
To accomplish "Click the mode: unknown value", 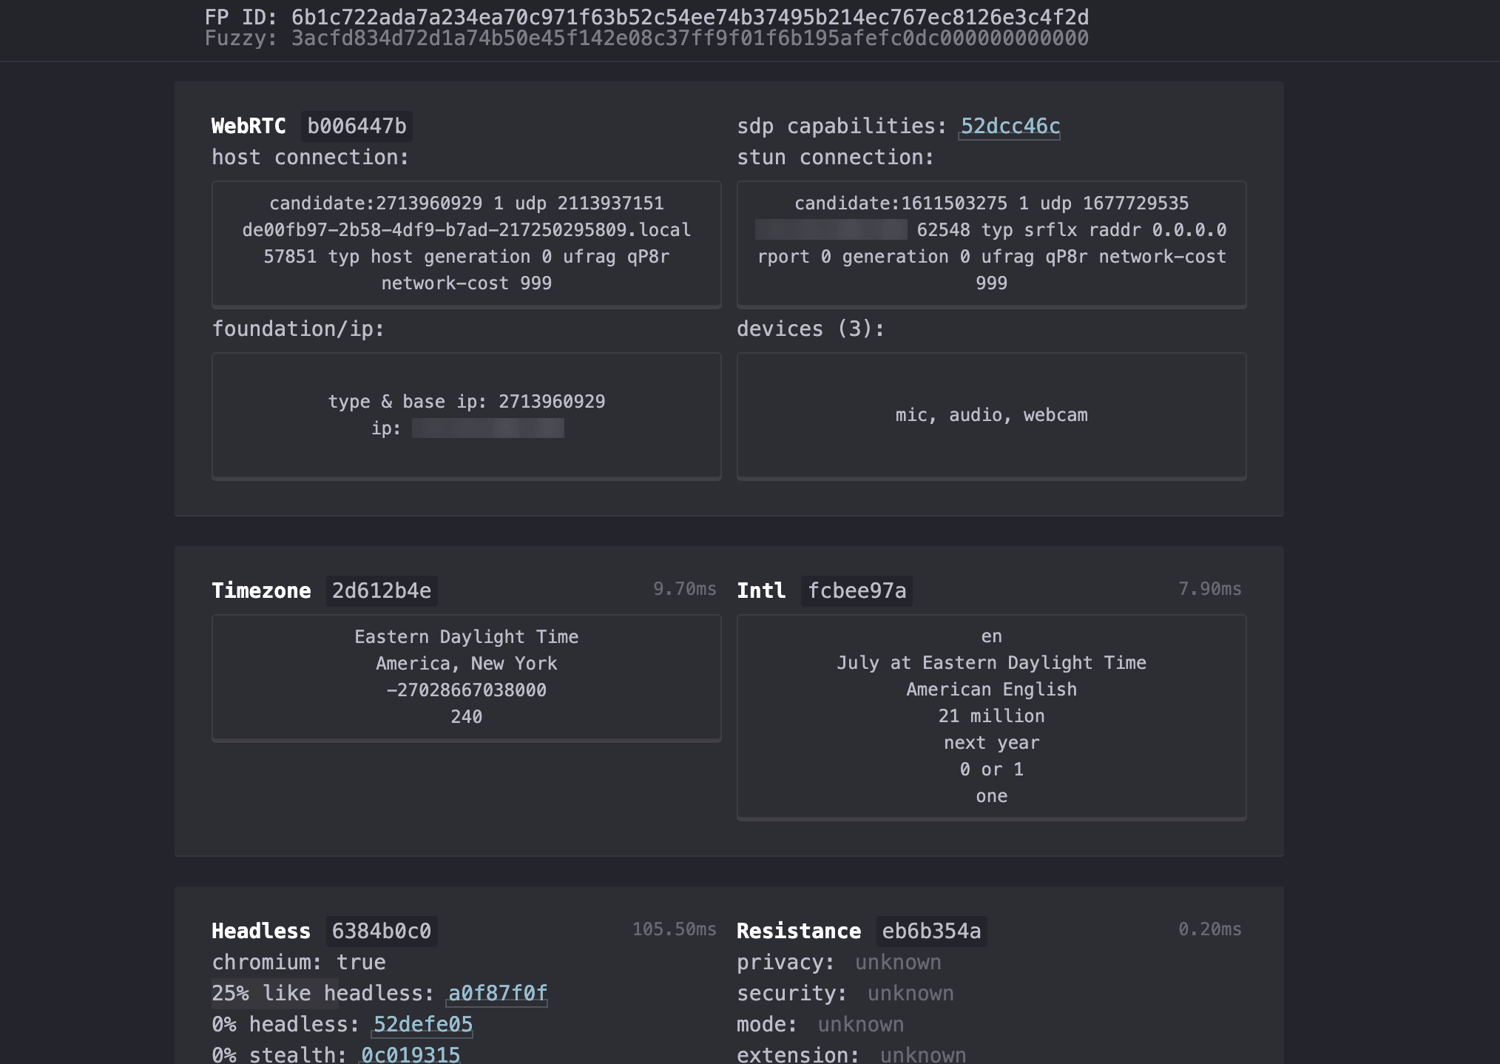I will tap(861, 1024).
